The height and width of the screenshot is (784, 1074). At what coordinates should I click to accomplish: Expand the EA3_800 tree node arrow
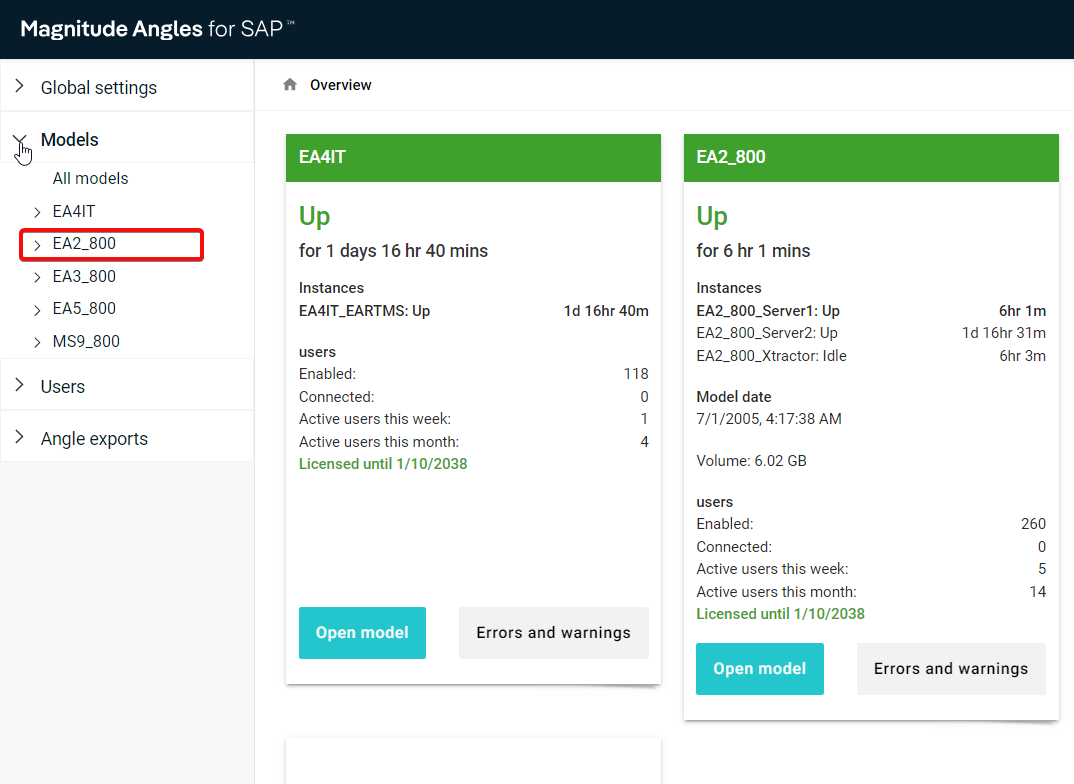37,277
